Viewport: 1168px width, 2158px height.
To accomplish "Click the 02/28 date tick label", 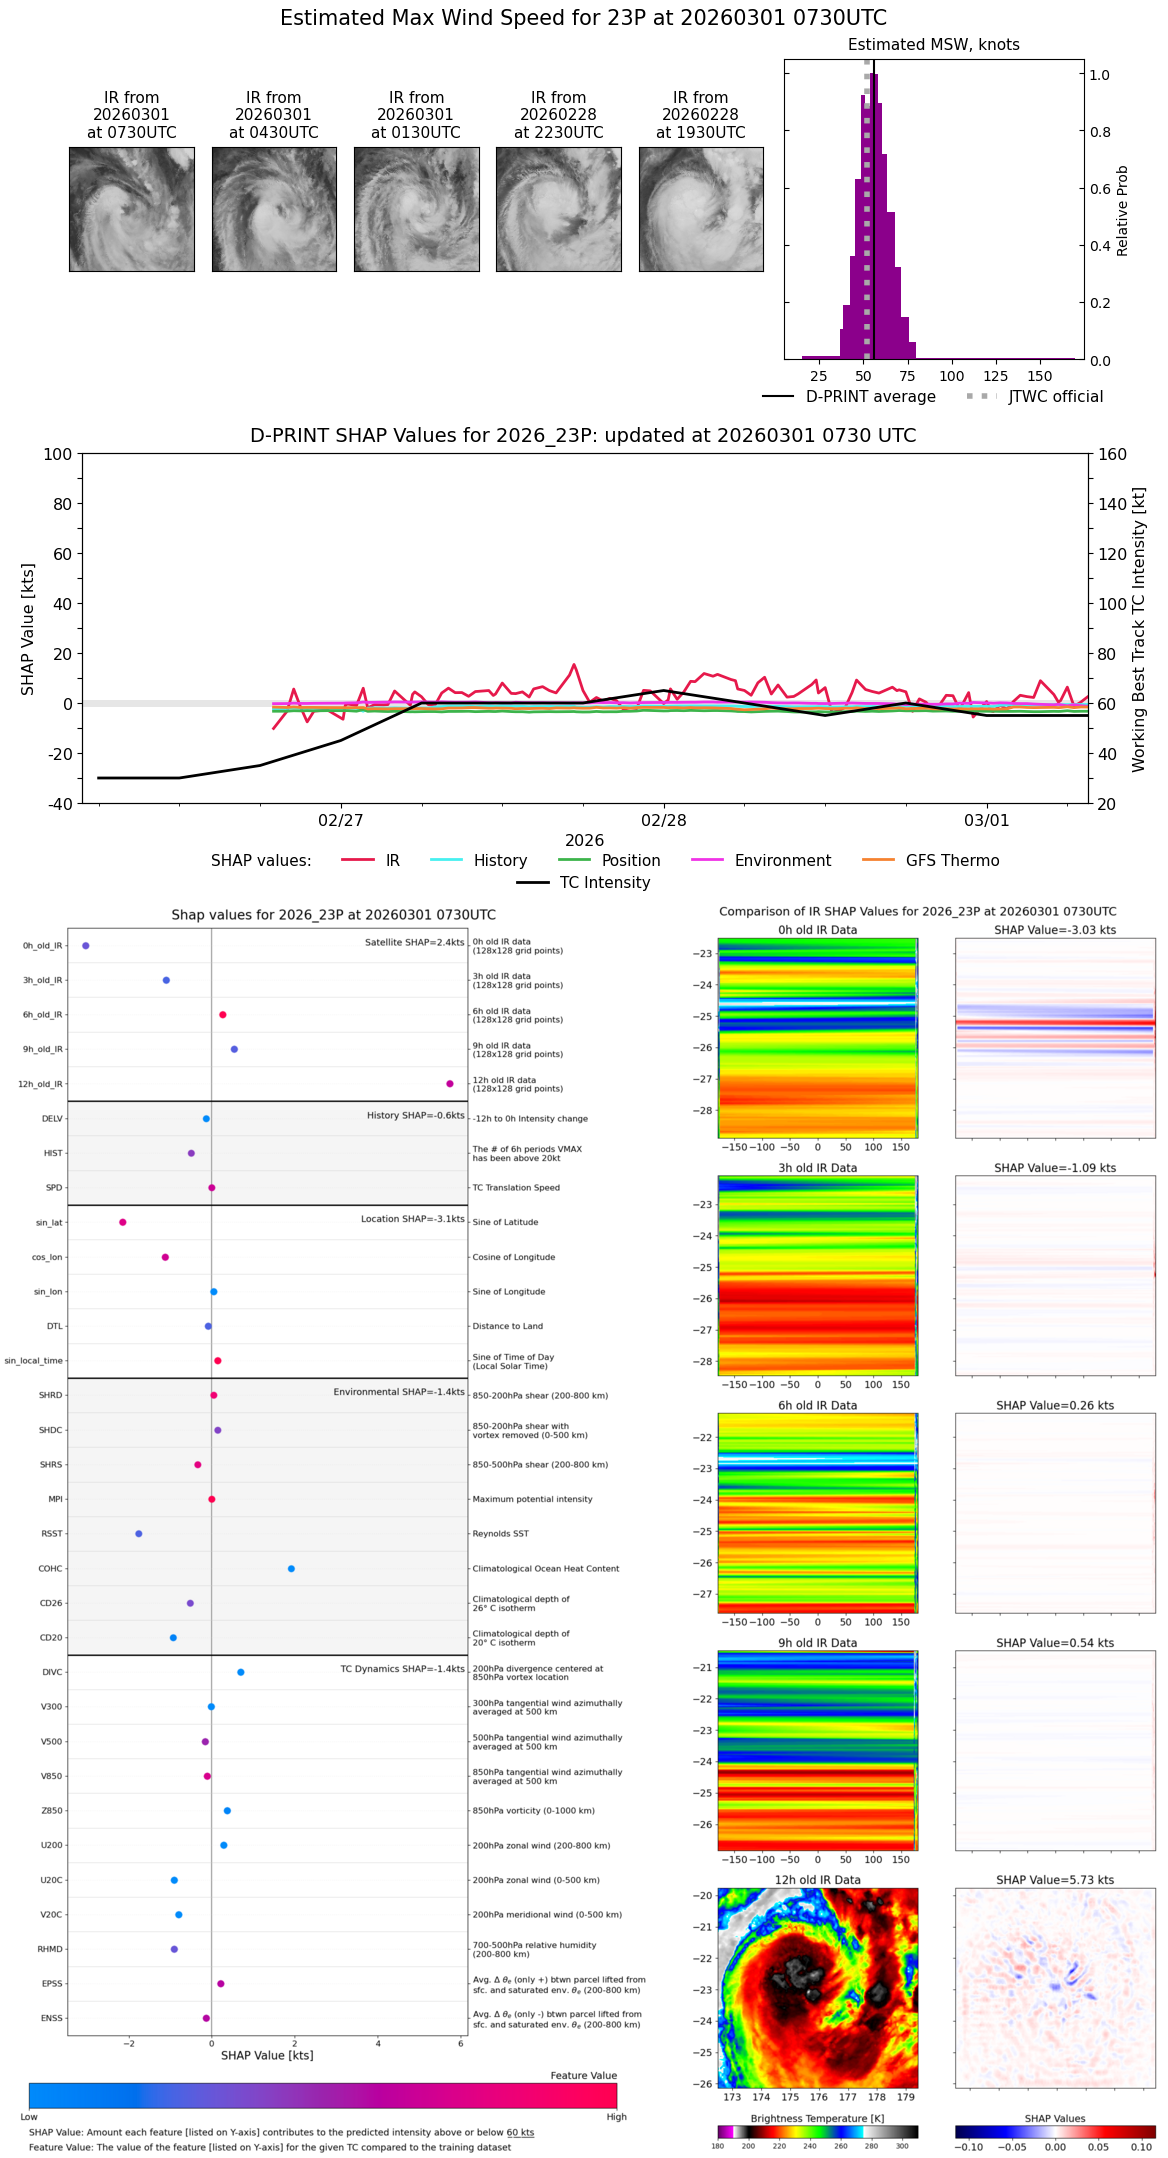I will pos(664,820).
